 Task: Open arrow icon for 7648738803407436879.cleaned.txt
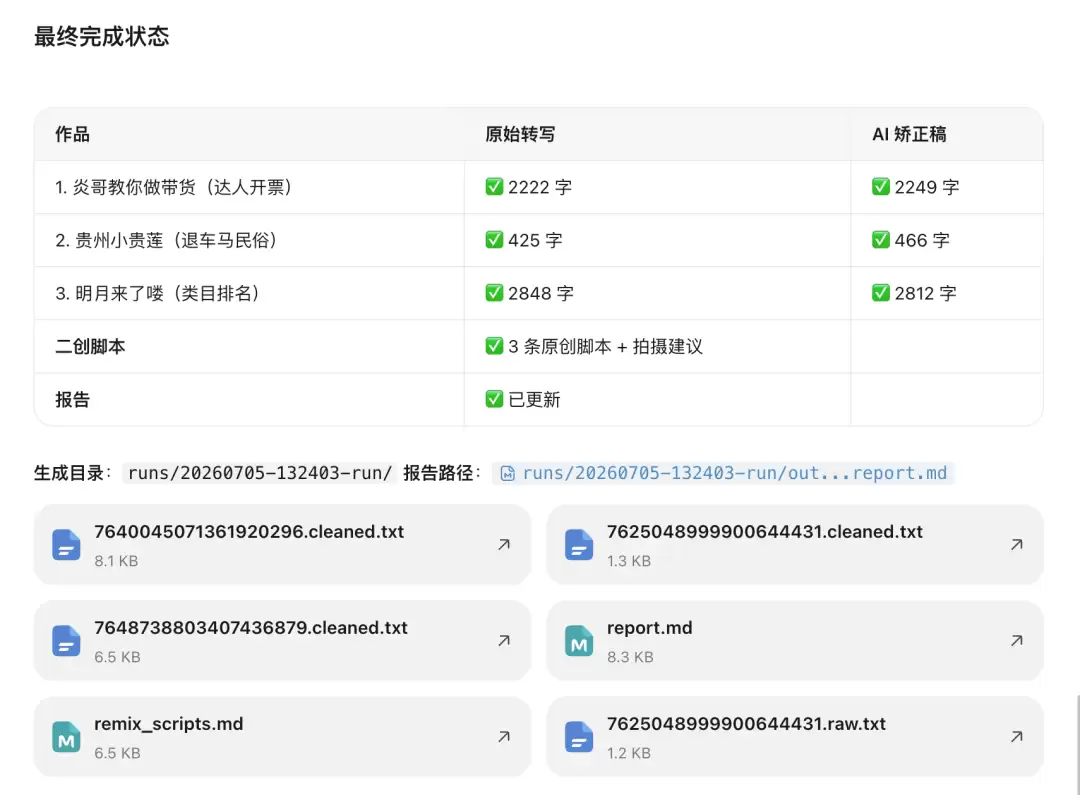504,641
